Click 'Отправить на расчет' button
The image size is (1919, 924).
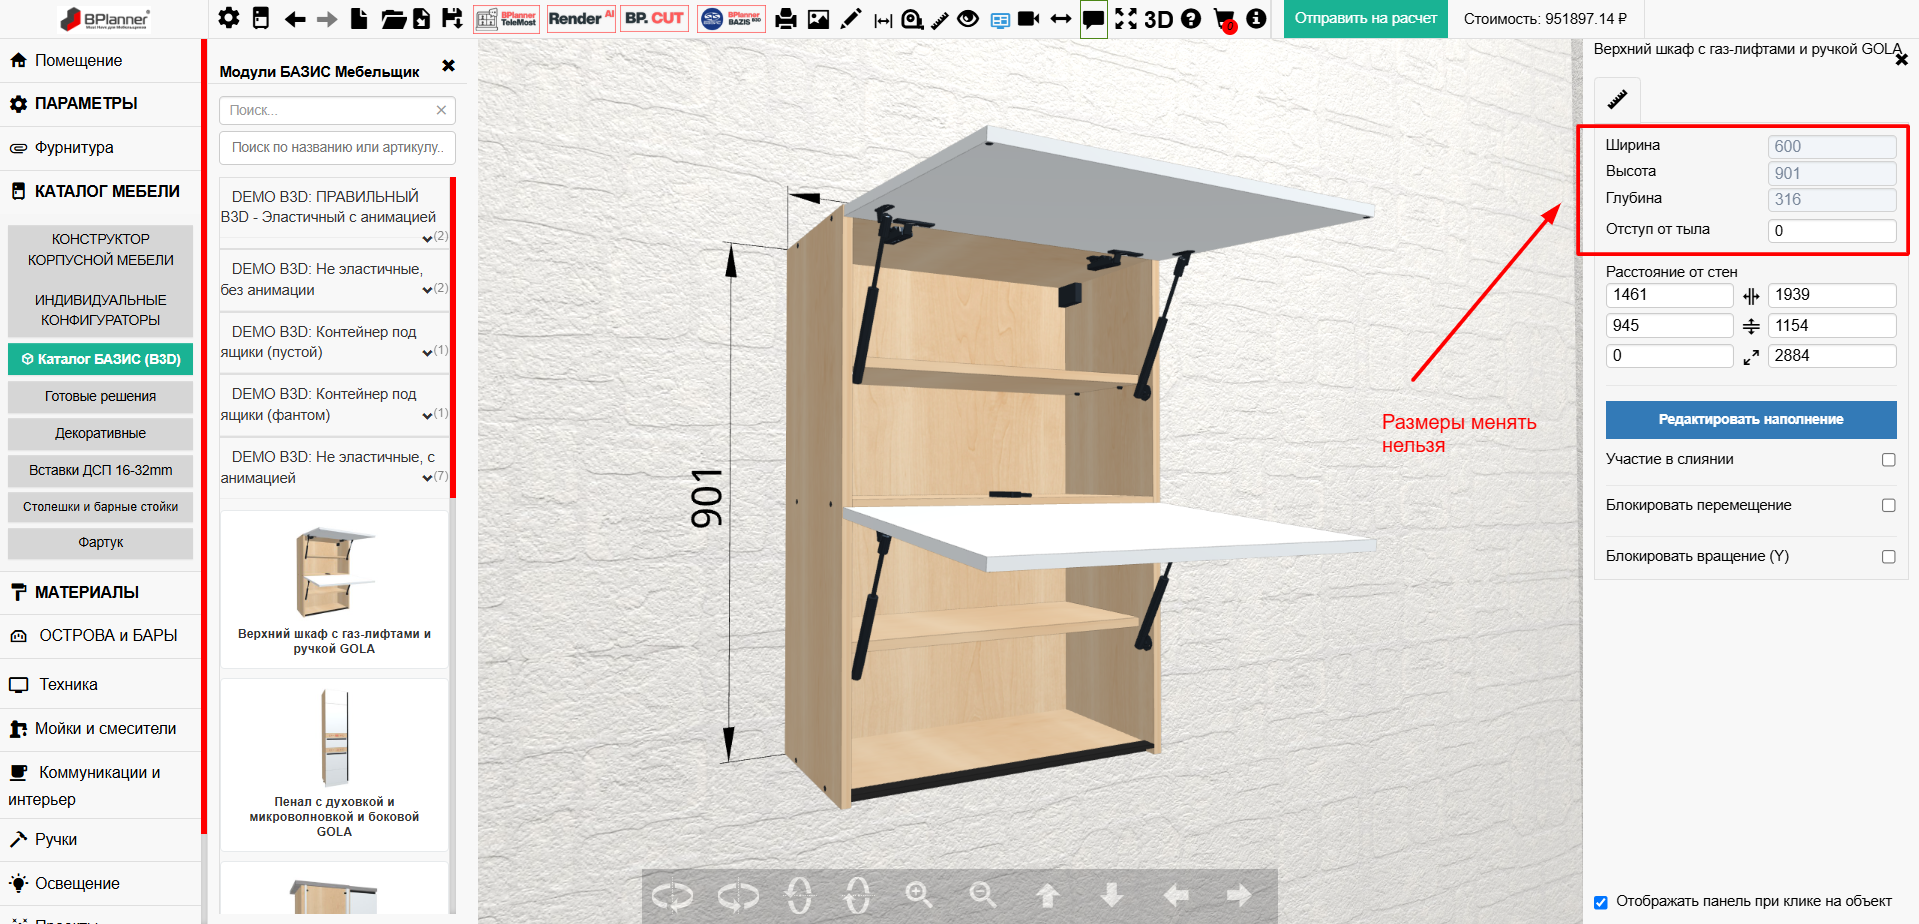[x=1366, y=19]
